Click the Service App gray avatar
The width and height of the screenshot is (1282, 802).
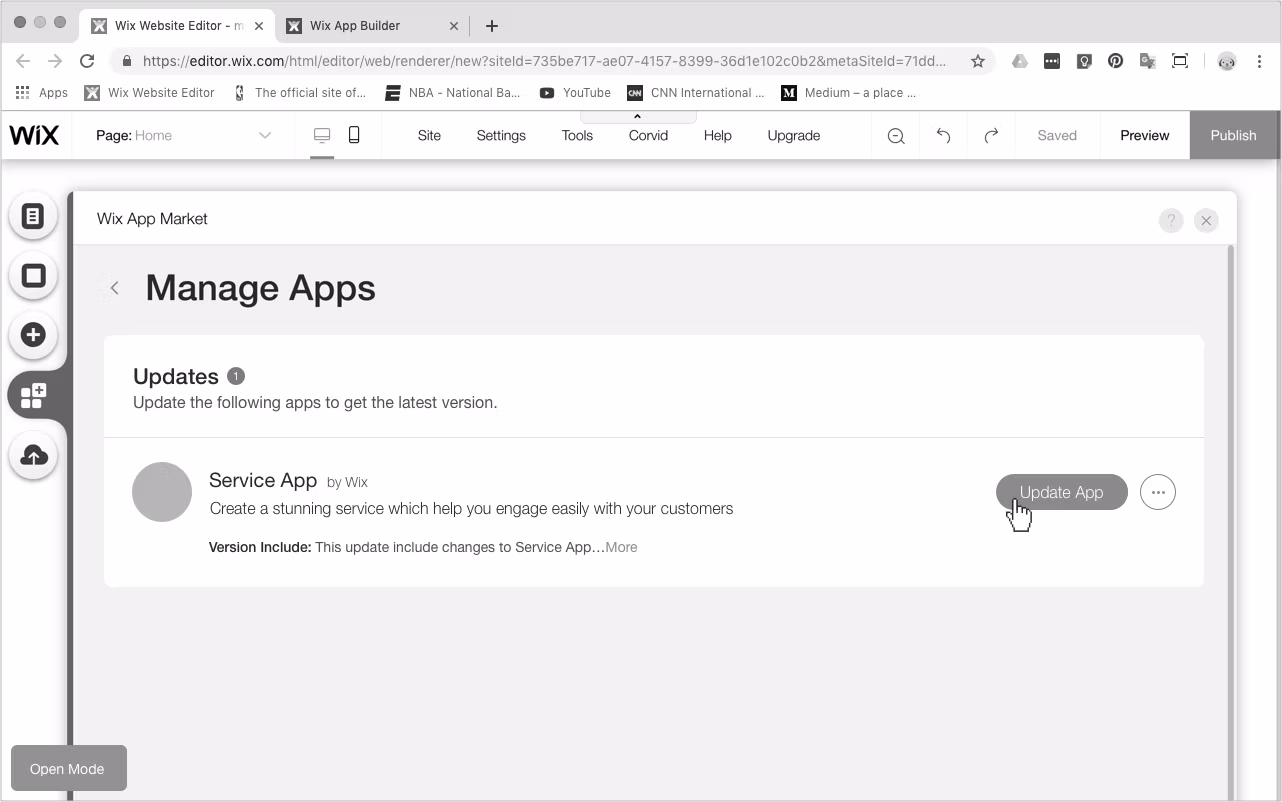click(162, 492)
